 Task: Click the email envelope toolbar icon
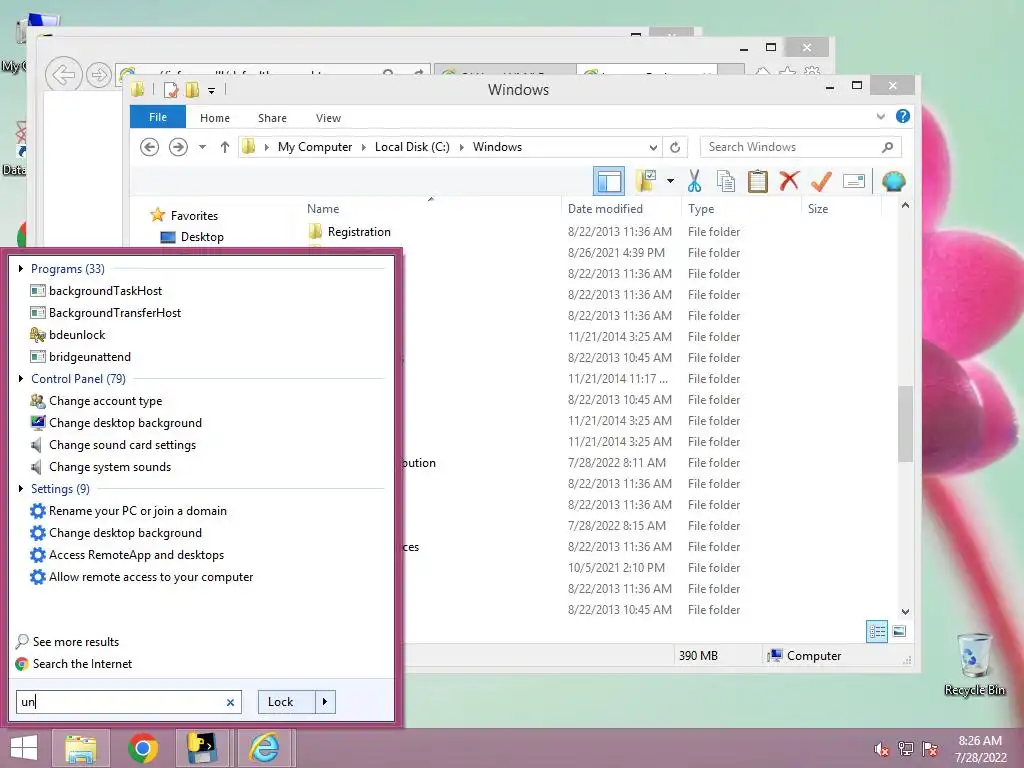854,181
